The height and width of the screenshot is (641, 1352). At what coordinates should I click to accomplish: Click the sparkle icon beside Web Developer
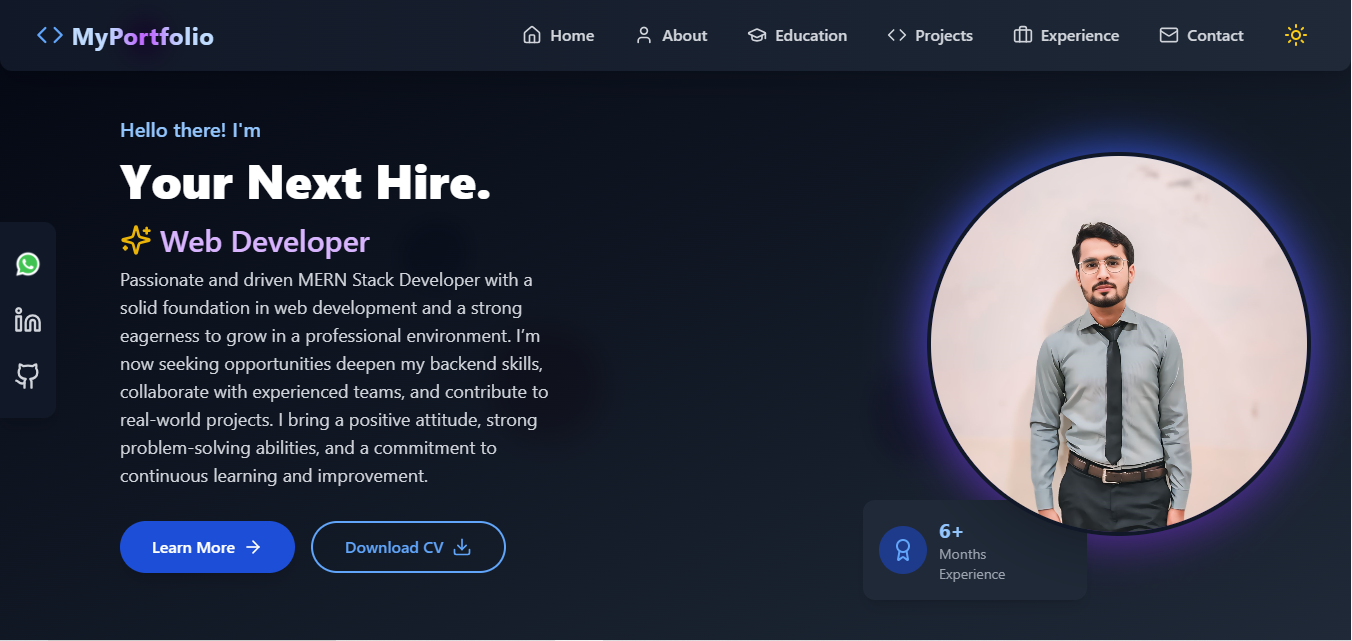136,241
